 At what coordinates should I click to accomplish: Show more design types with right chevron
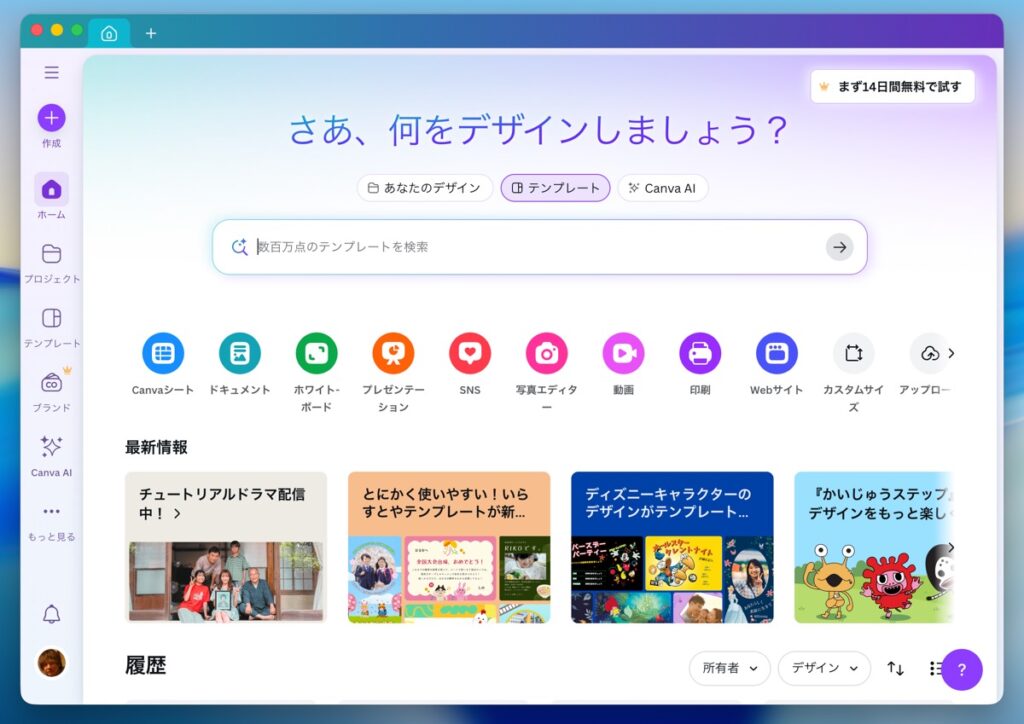951,353
